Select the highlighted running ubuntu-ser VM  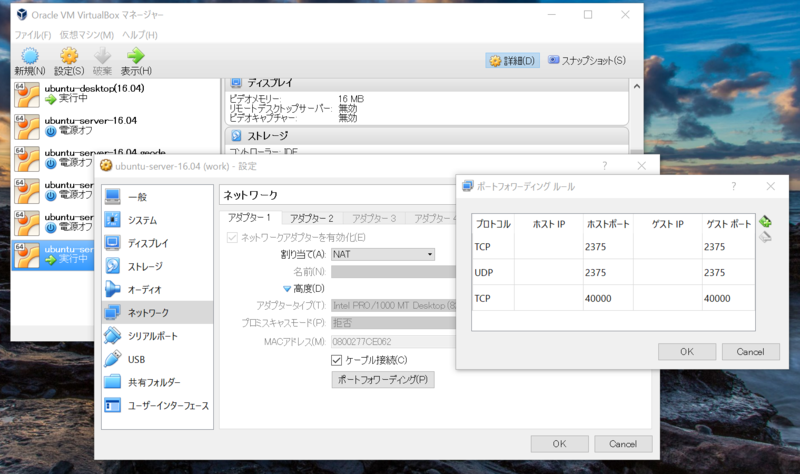(x=53, y=254)
